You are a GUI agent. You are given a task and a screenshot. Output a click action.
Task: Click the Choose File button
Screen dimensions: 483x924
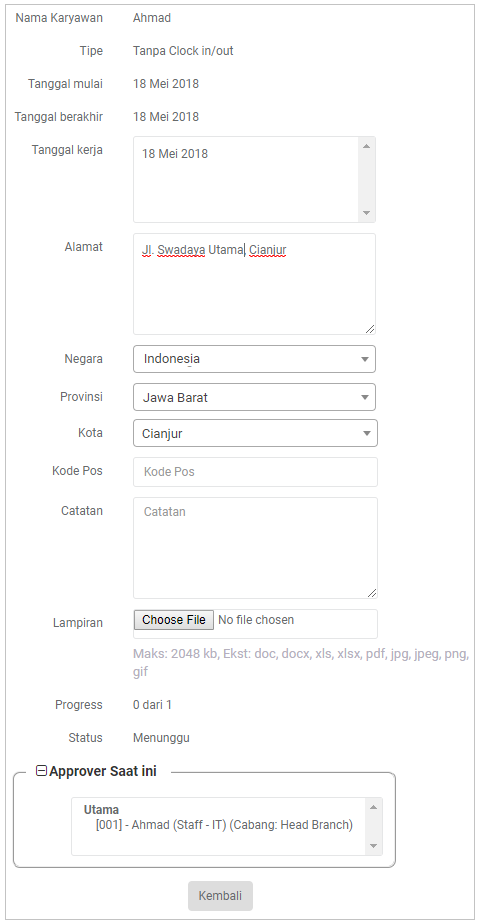(x=174, y=620)
